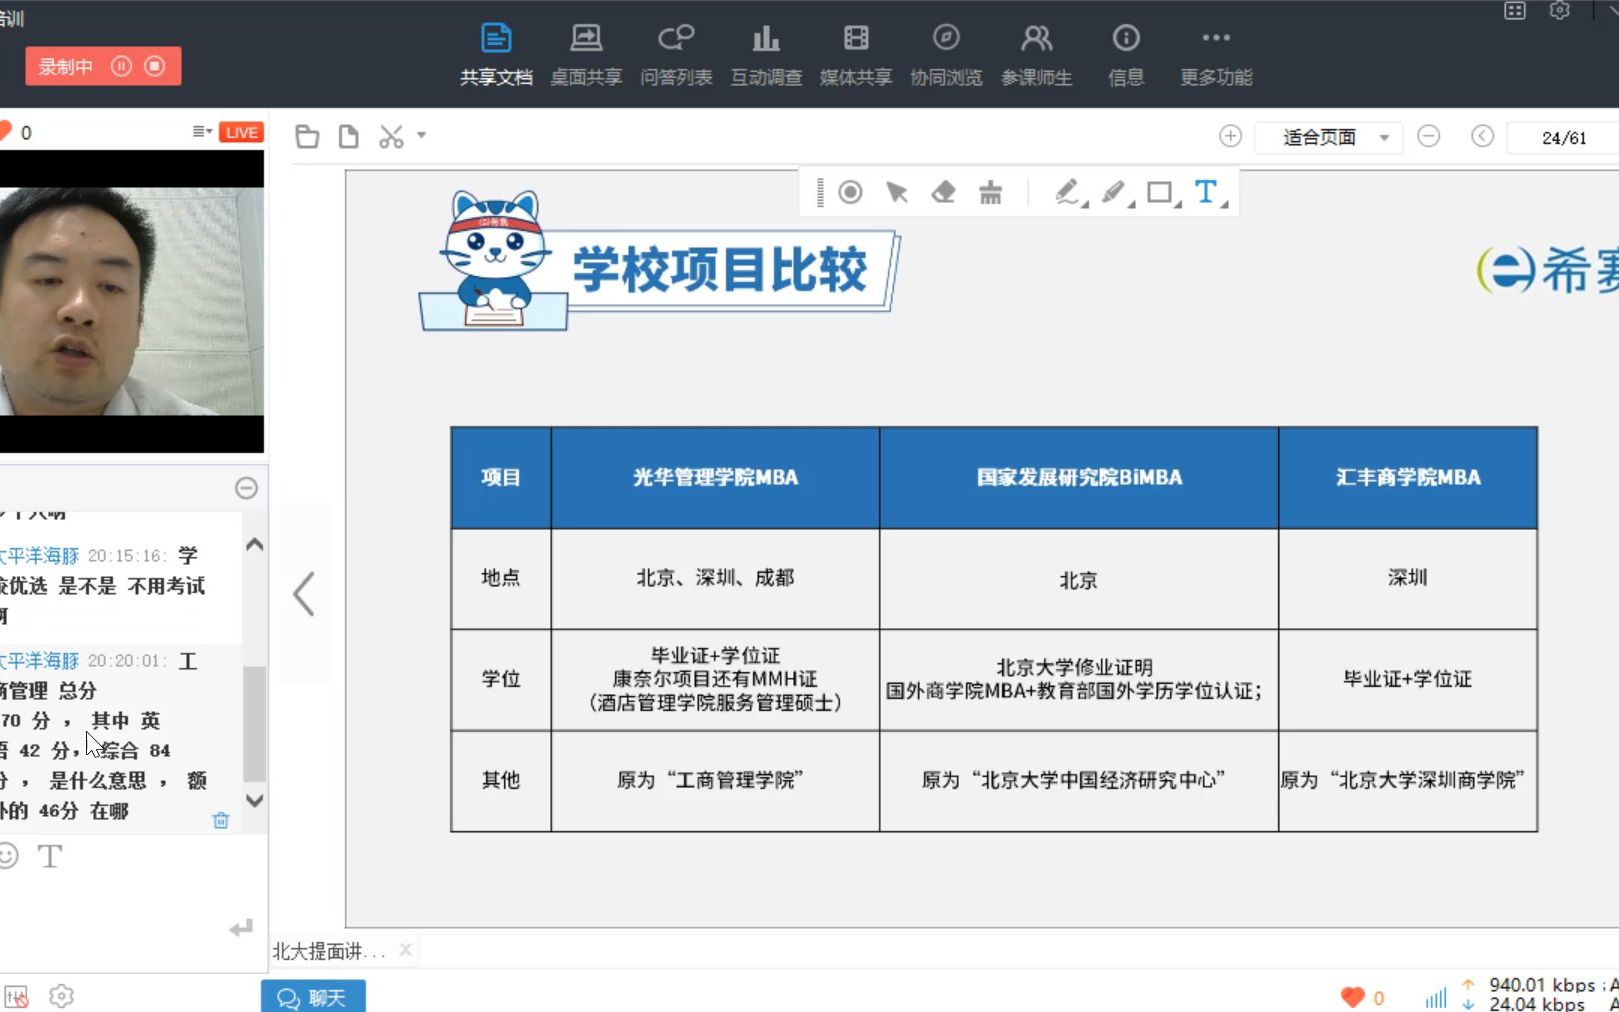Open 媒体共享 media sharing

tap(856, 54)
